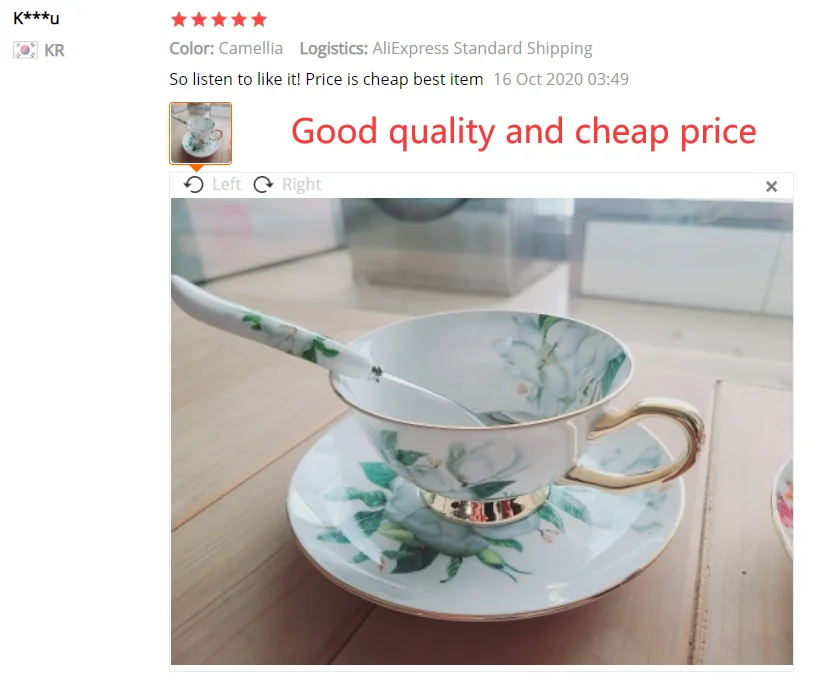Rotate the photo left using the counterclockwise icon
The height and width of the screenshot is (685, 819).
pyautogui.click(x=194, y=184)
